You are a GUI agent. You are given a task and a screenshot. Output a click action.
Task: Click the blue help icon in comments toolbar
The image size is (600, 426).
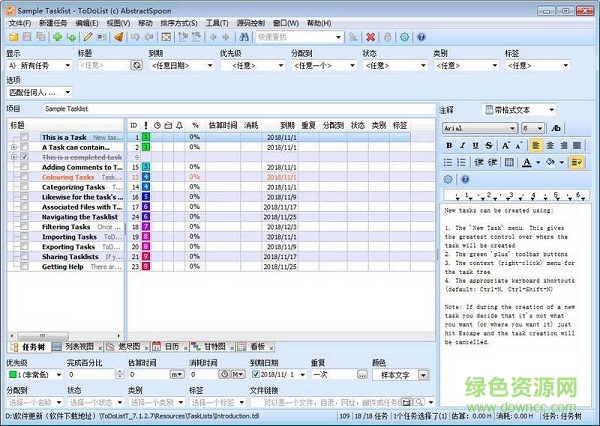[x=463, y=179]
